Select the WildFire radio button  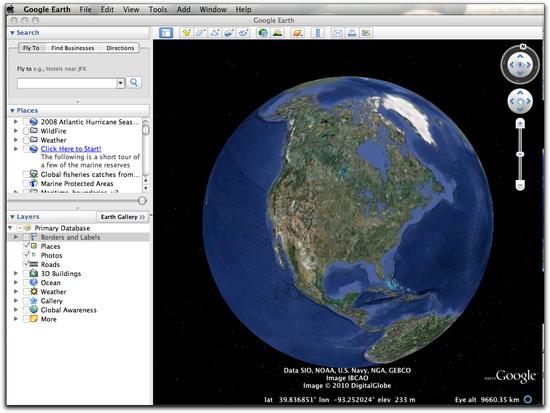26,131
